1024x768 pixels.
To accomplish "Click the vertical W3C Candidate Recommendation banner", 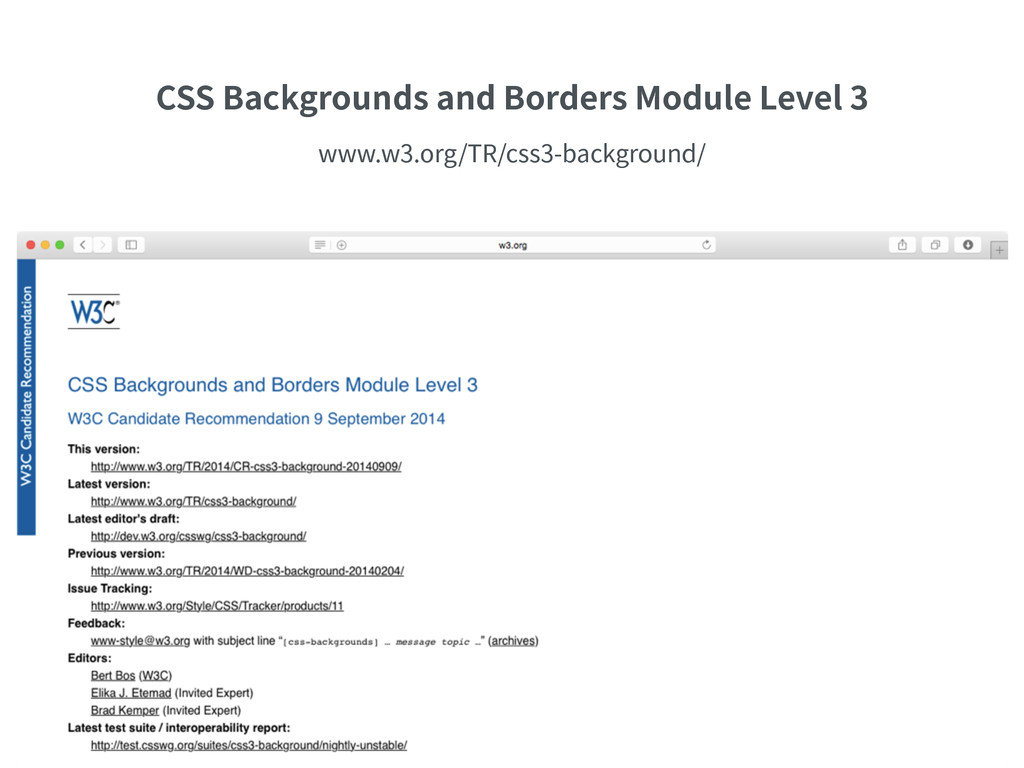I will pyautogui.click(x=26, y=397).
